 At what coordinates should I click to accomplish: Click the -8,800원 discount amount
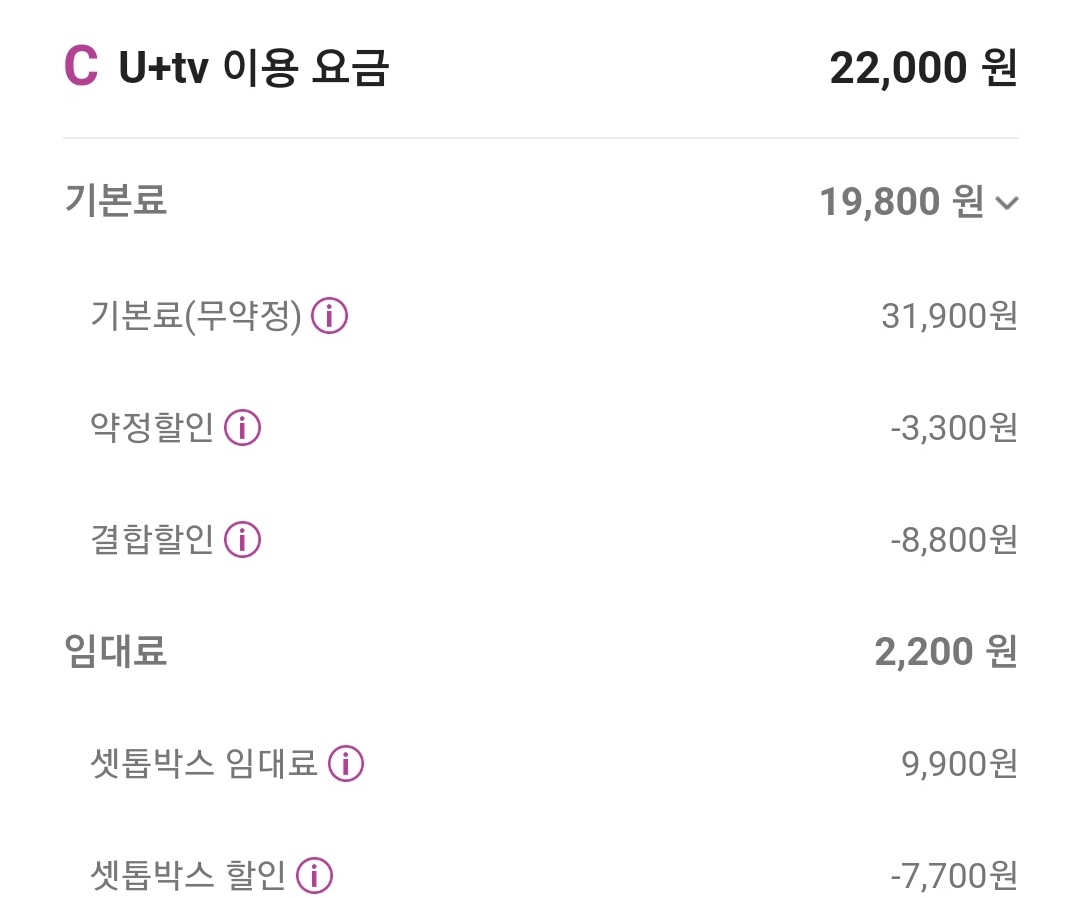click(953, 540)
